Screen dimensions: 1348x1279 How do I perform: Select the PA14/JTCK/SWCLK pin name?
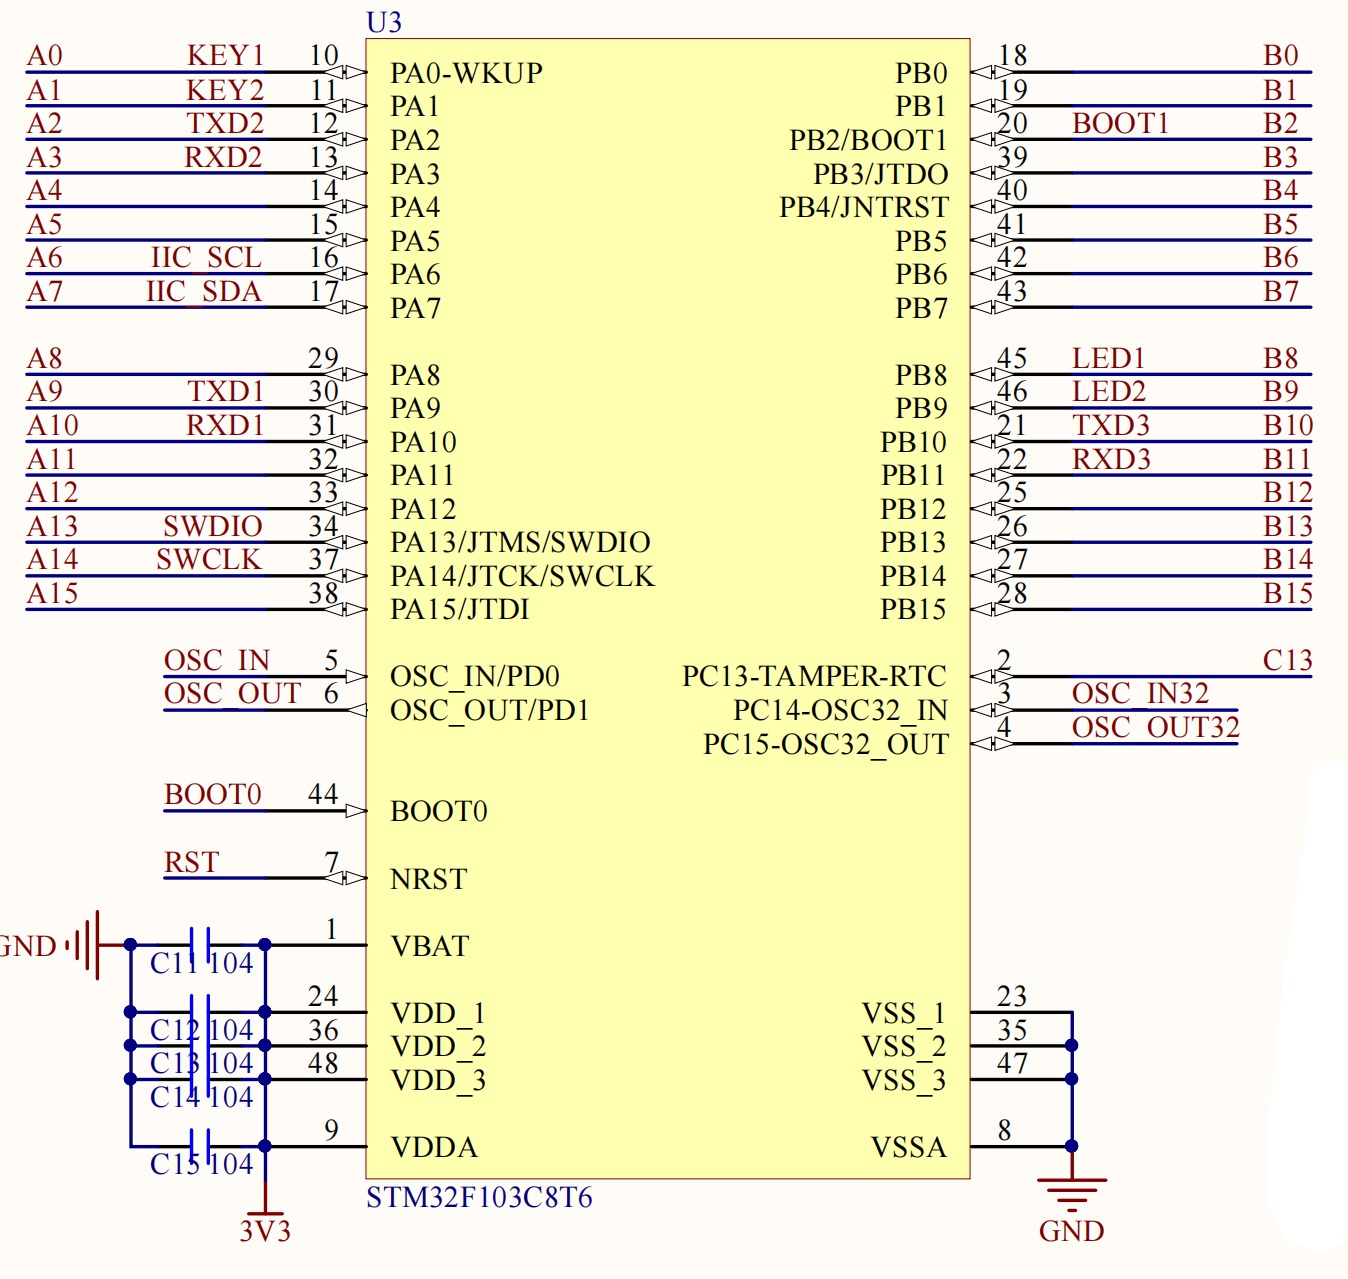pos(522,576)
